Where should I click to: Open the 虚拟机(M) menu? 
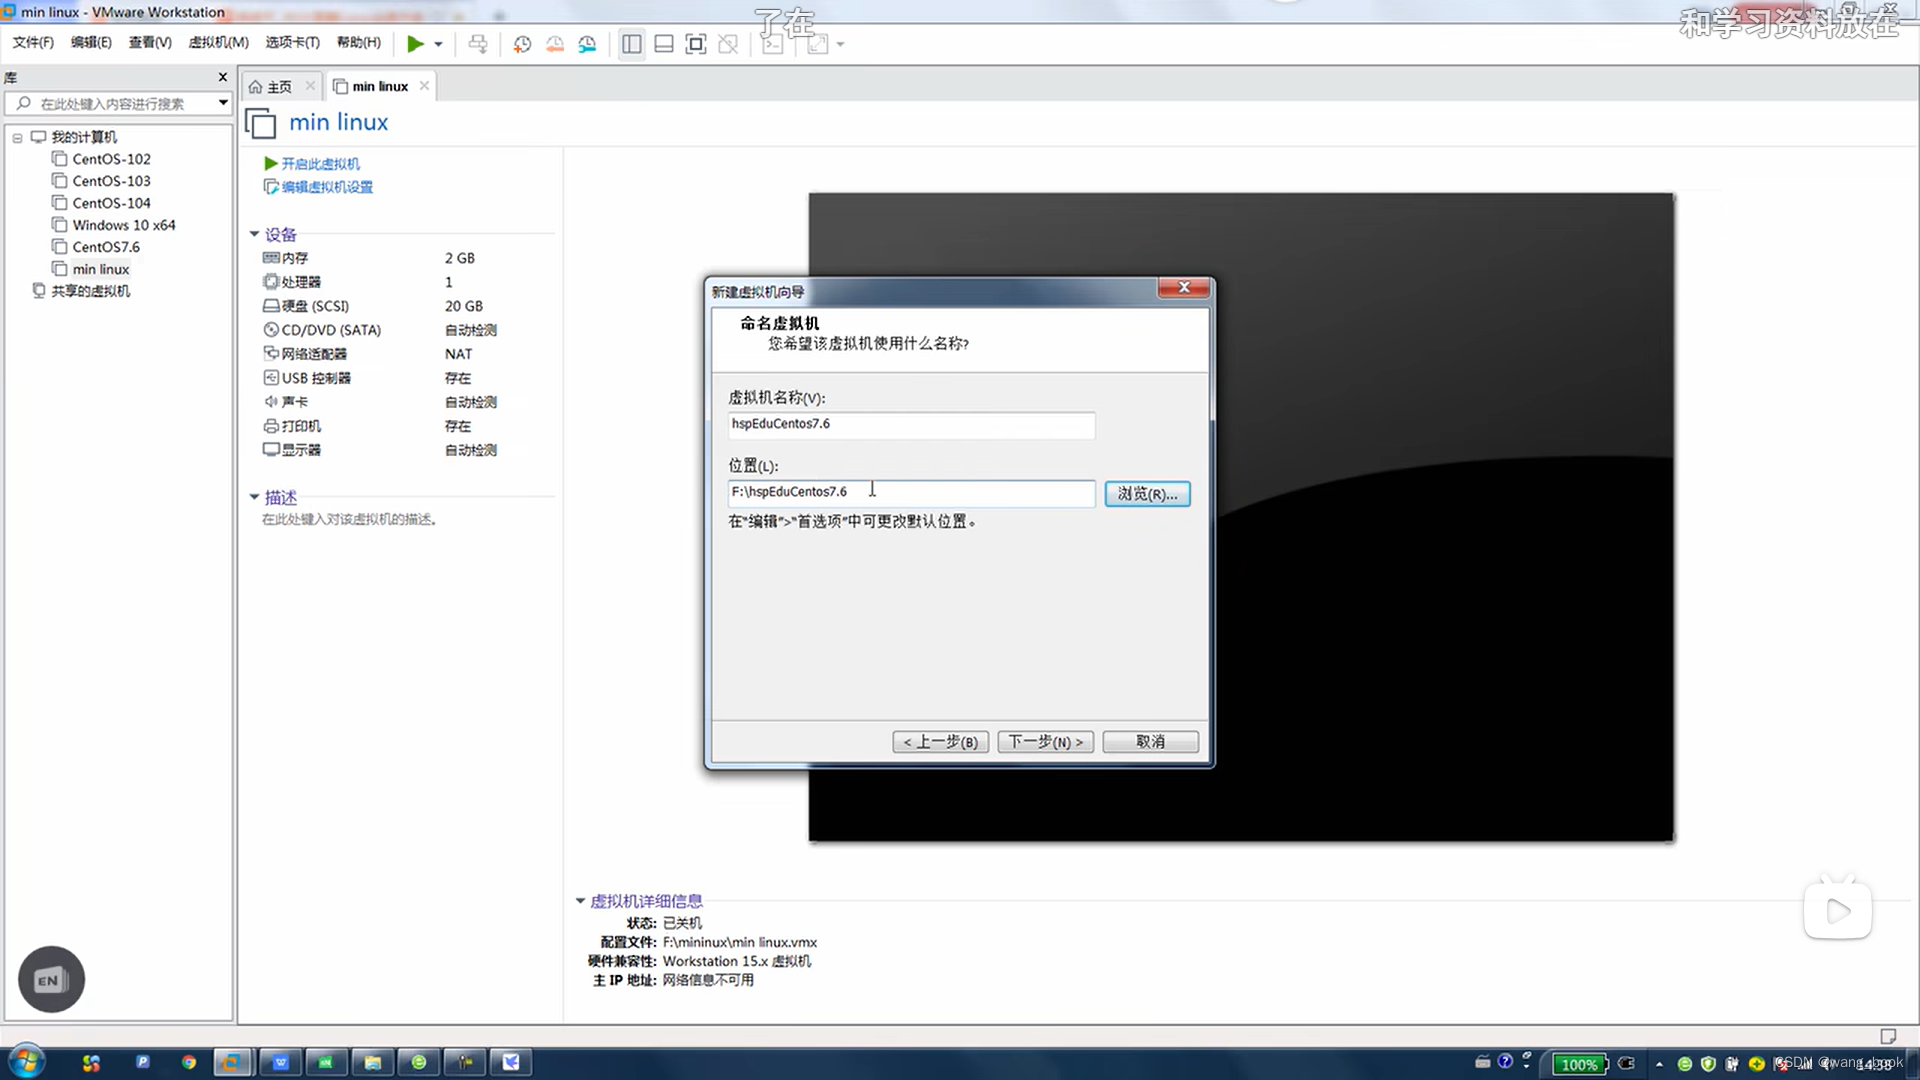pyautogui.click(x=218, y=42)
